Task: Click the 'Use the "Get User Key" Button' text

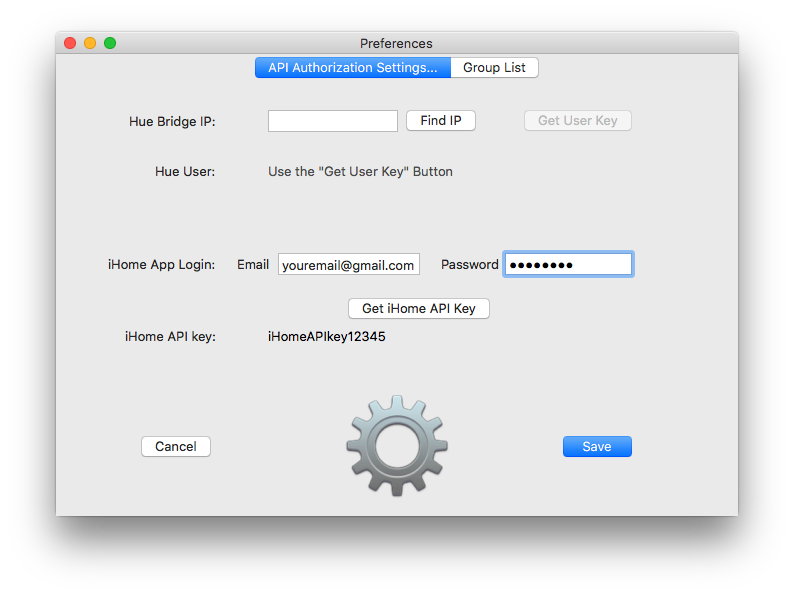Action: pyautogui.click(x=360, y=172)
